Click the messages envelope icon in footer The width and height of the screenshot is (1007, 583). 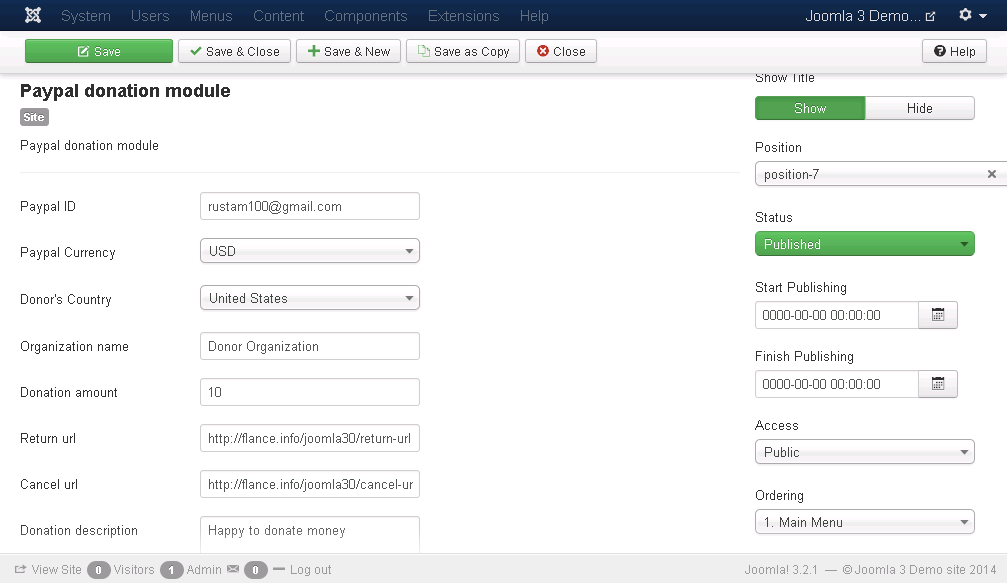click(232, 569)
